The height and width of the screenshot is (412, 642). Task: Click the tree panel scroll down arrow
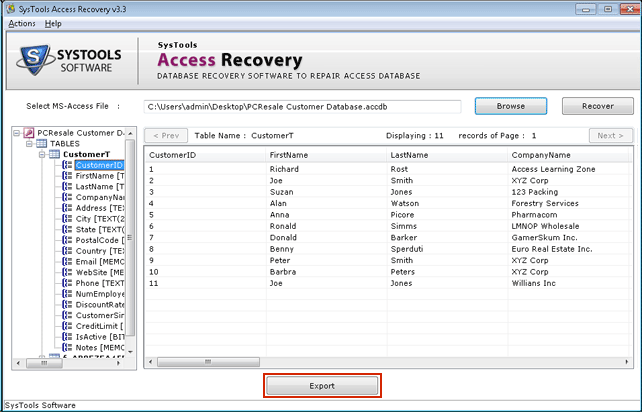[x=130, y=351]
